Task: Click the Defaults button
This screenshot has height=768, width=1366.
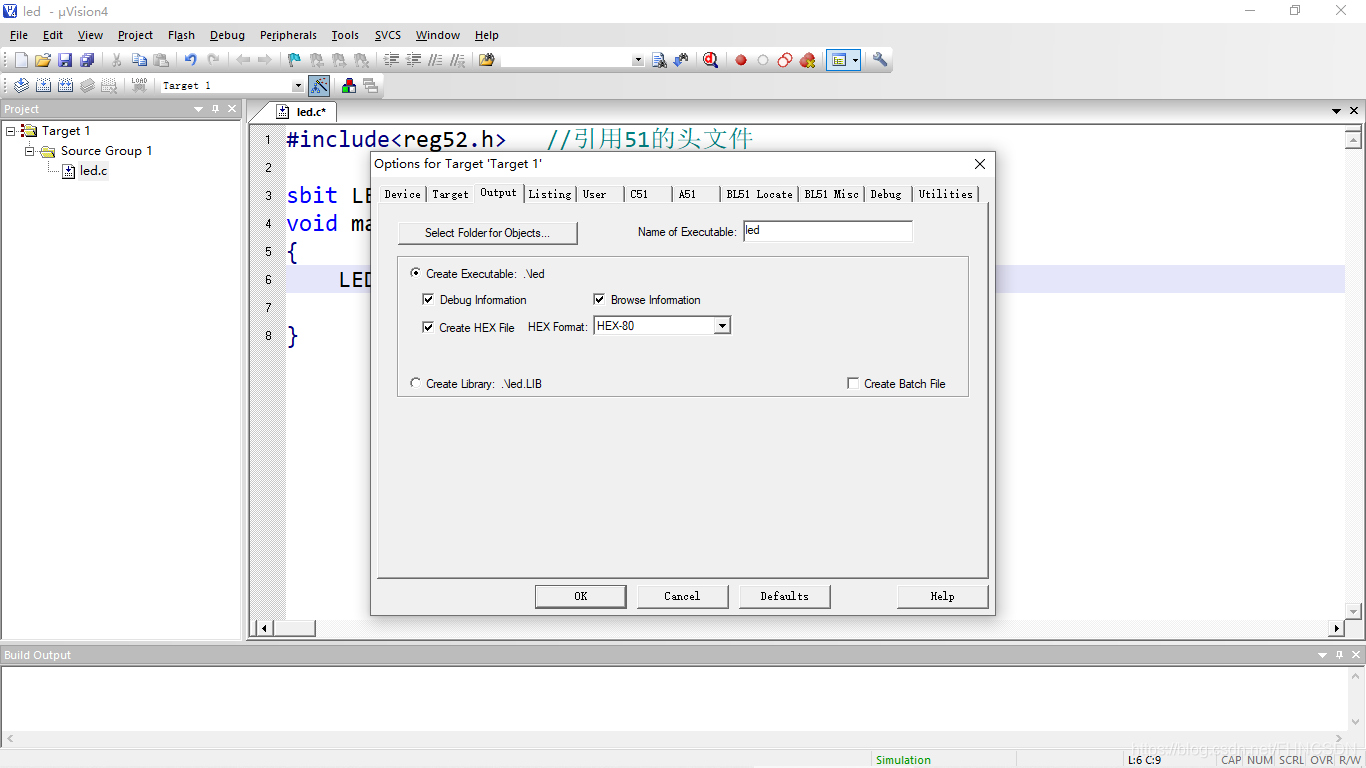Action: (x=784, y=596)
